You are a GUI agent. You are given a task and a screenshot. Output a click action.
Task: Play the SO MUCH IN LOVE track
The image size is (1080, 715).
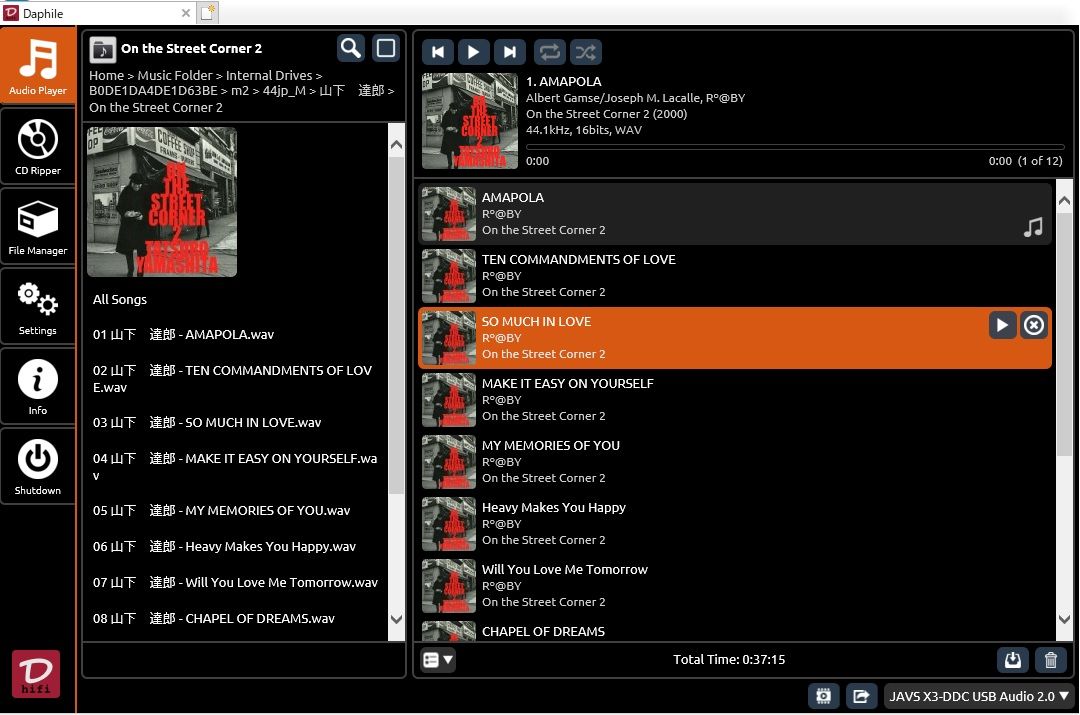tap(1002, 325)
